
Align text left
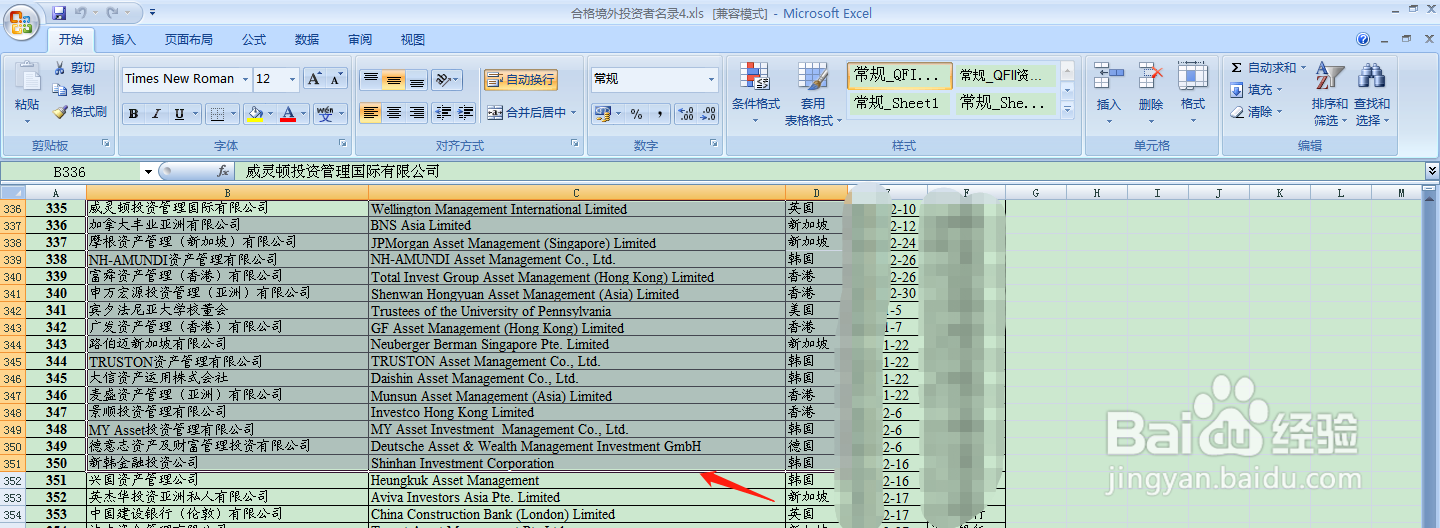(370, 113)
